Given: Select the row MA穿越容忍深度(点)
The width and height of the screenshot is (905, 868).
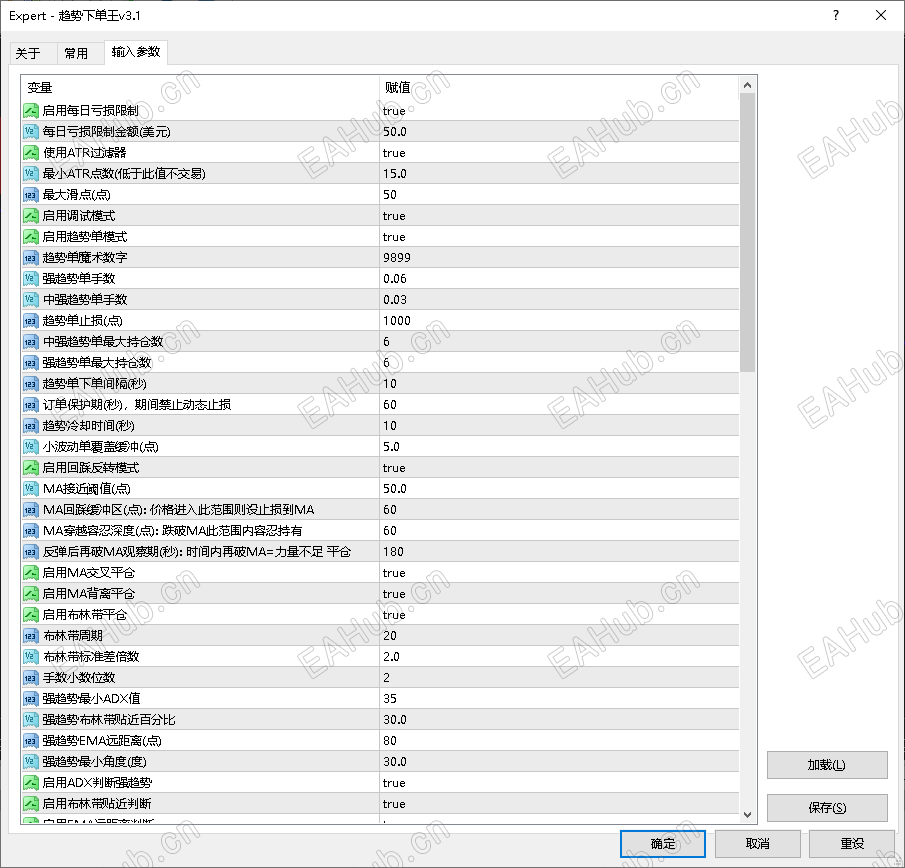Looking at the screenshot, I should (x=380, y=530).
